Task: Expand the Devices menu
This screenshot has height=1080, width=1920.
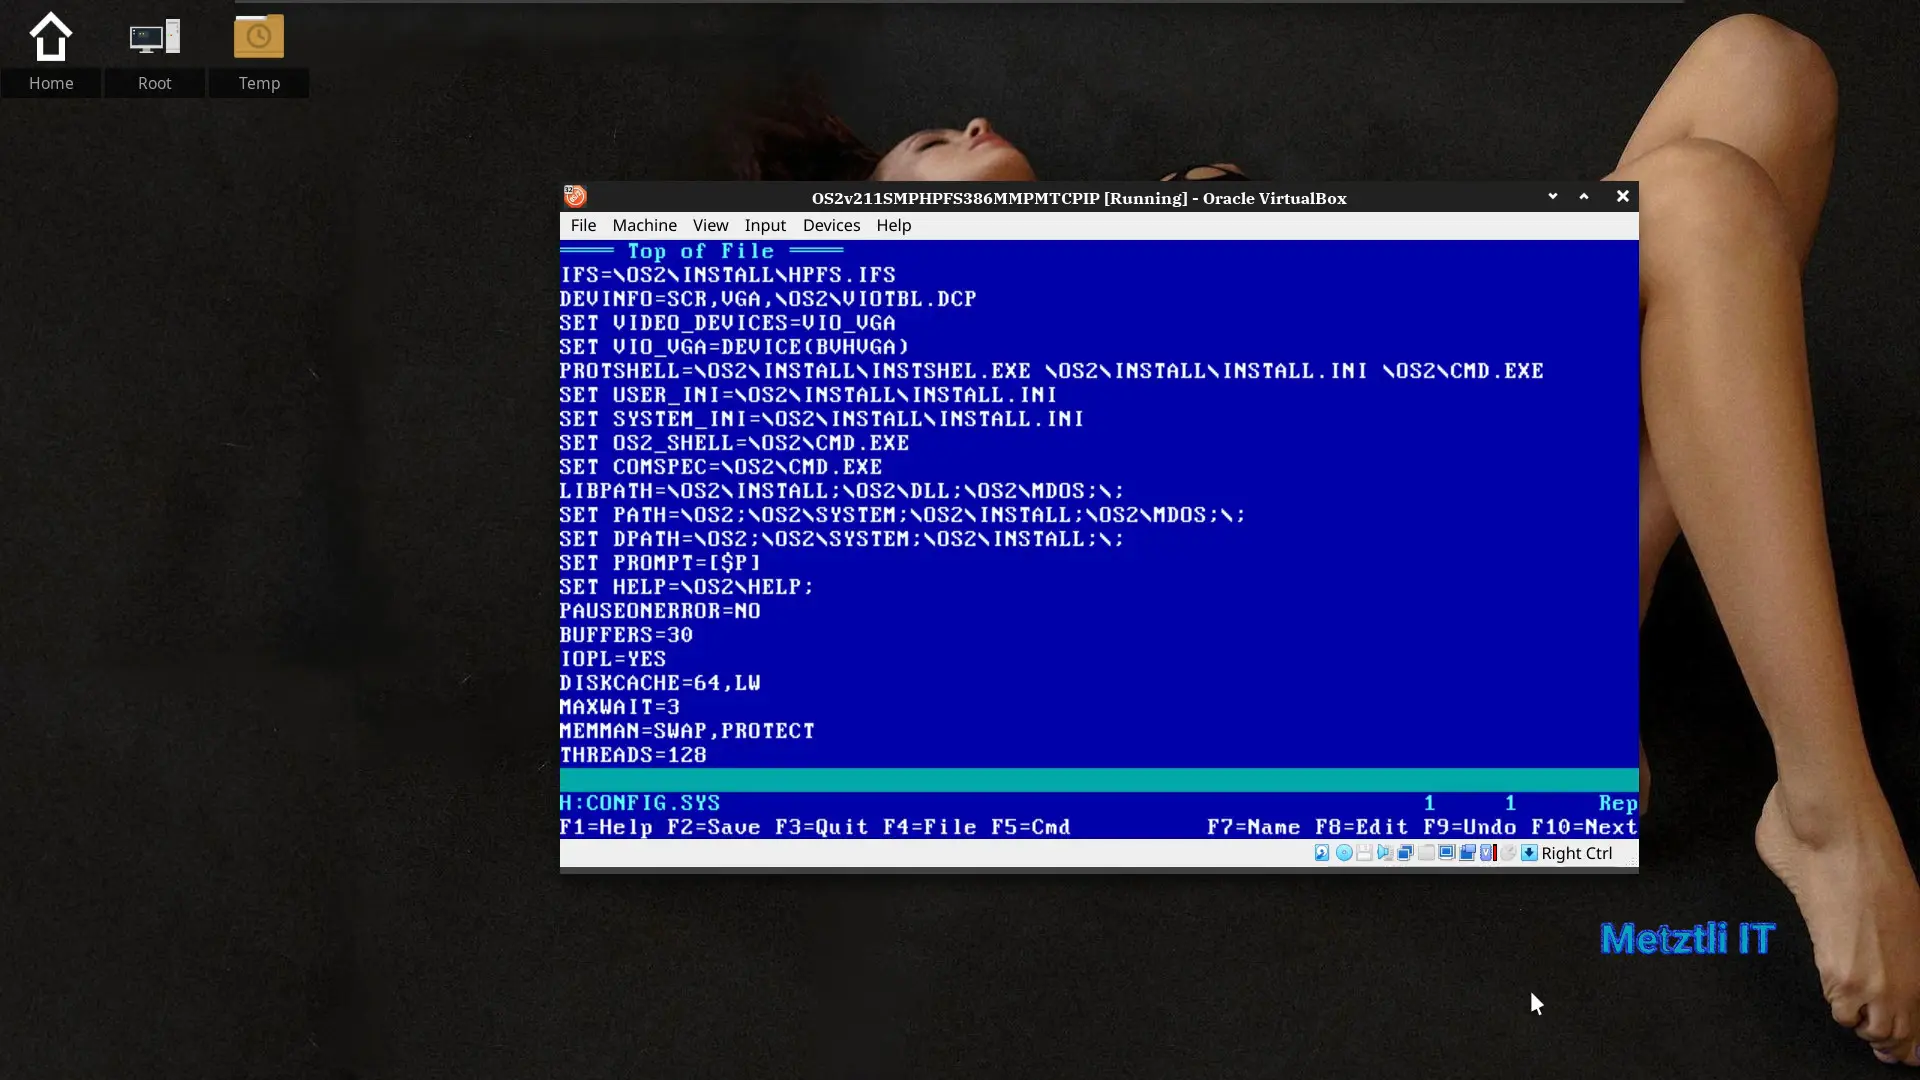Action: (831, 225)
